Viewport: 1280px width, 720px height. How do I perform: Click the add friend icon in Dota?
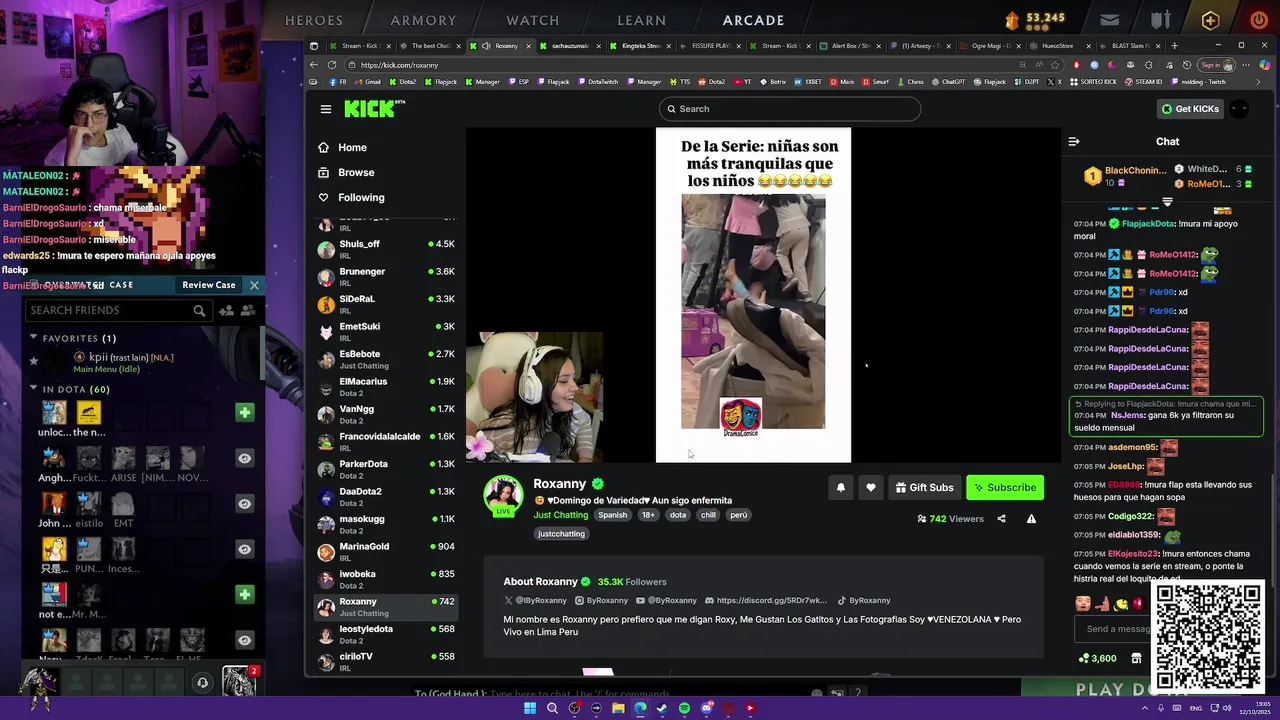[x=227, y=311]
